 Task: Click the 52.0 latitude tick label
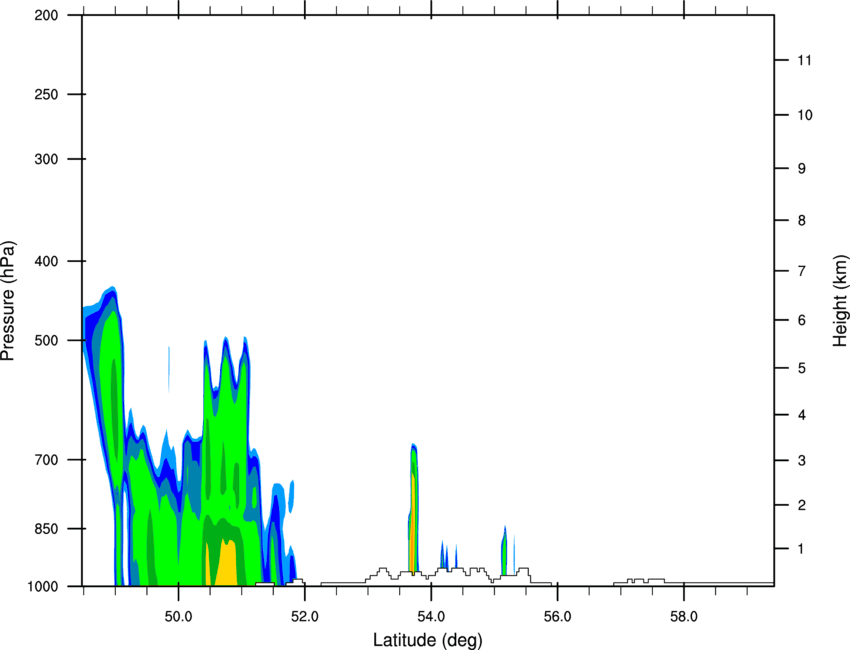coord(305,617)
